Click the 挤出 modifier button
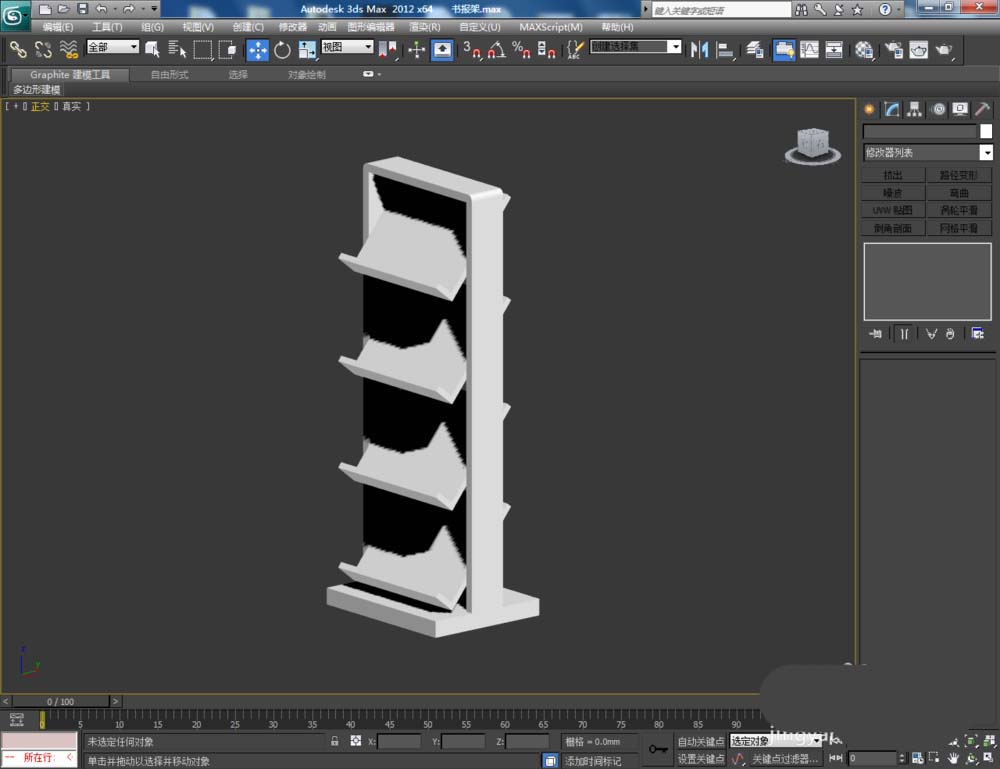1000x769 pixels. (x=893, y=176)
